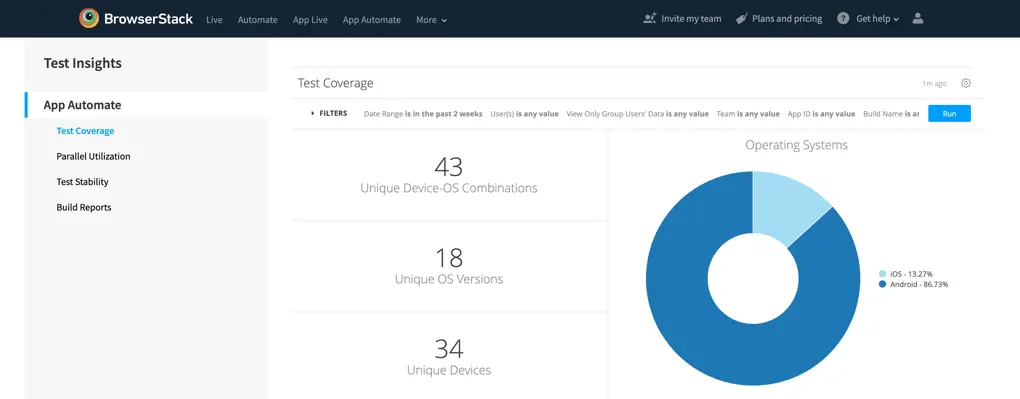This screenshot has height=399, width=1020.
Task: Click the 18 Unique OS Versions value
Action: [x=449, y=258]
